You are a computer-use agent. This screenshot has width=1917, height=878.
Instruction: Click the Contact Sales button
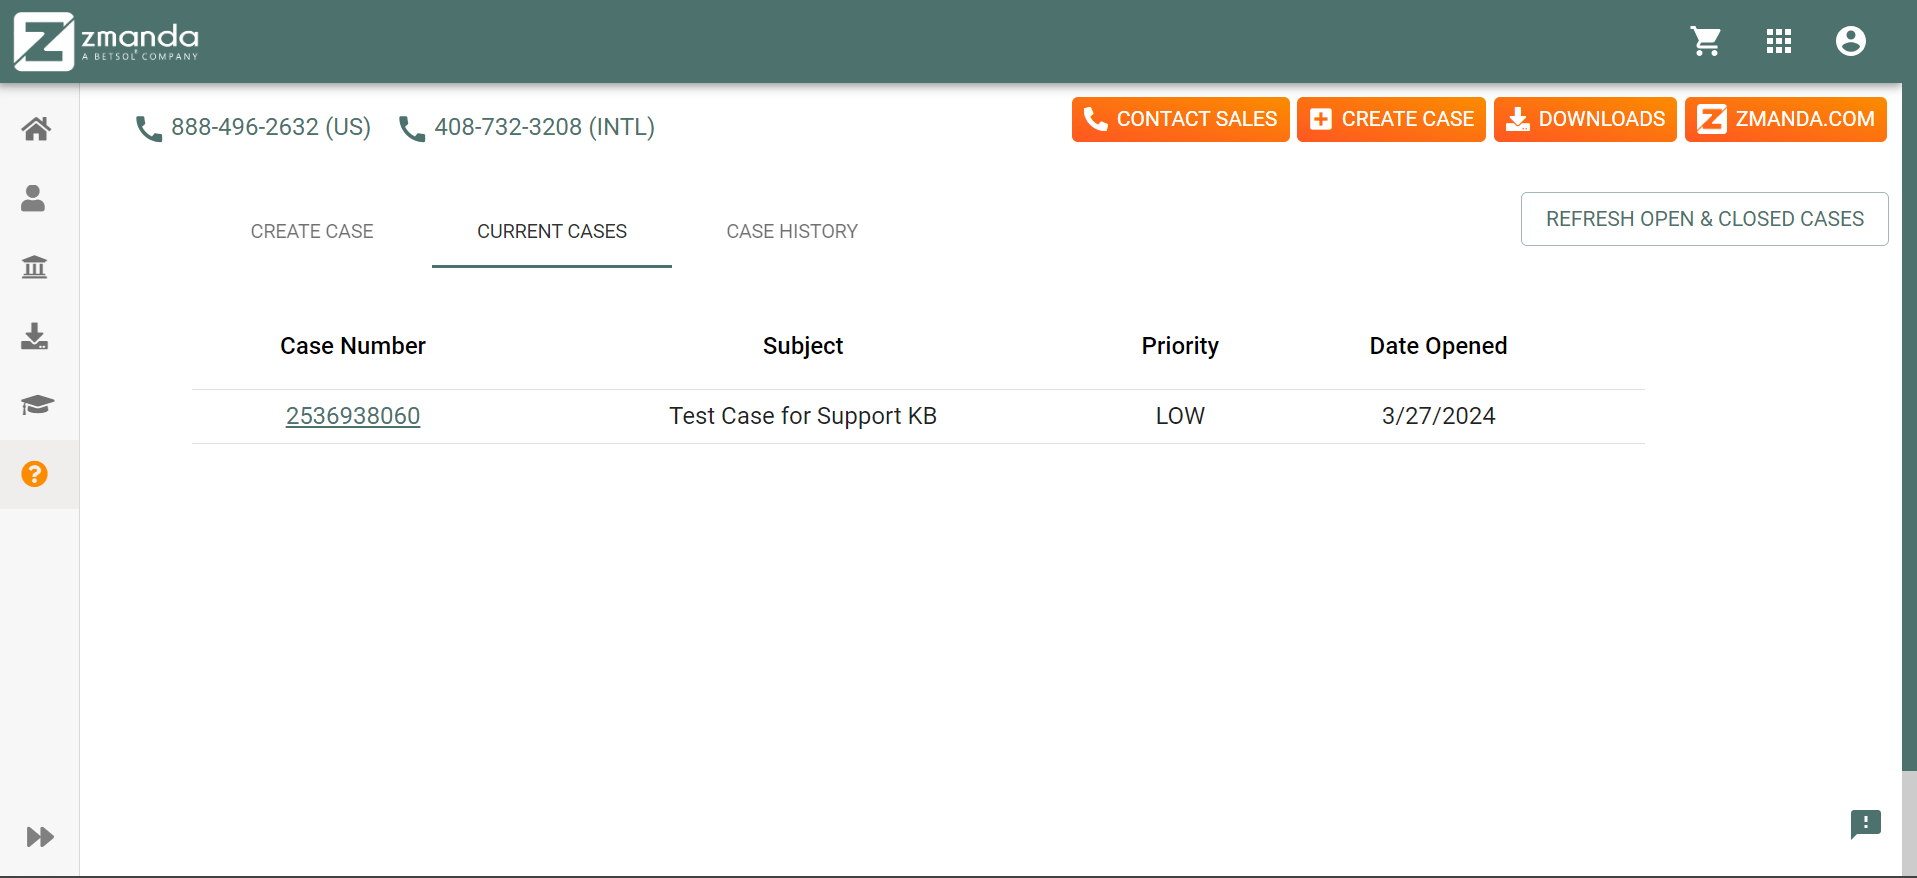click(1180, 119)
